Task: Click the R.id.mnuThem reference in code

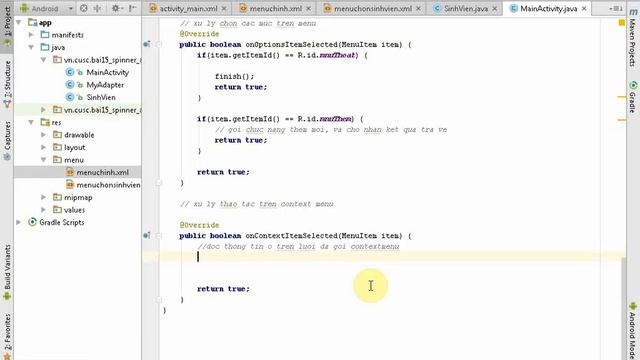Action: tap(325, 119)
